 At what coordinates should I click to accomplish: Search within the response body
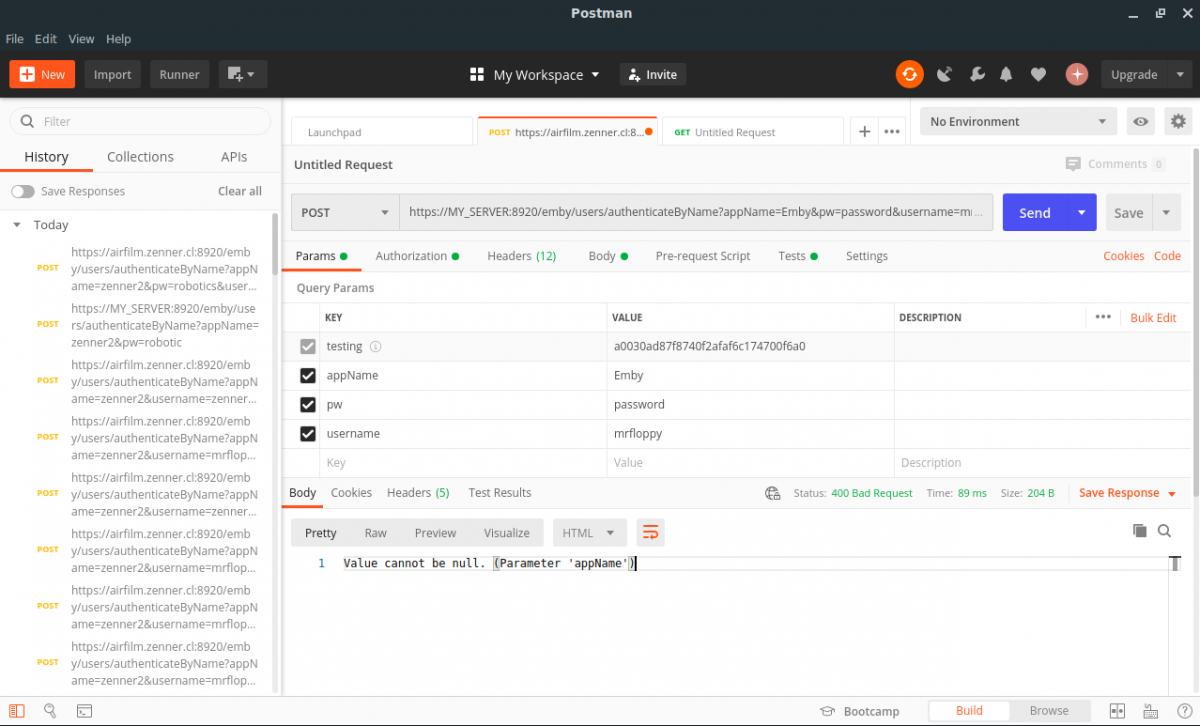[1164, 531]
